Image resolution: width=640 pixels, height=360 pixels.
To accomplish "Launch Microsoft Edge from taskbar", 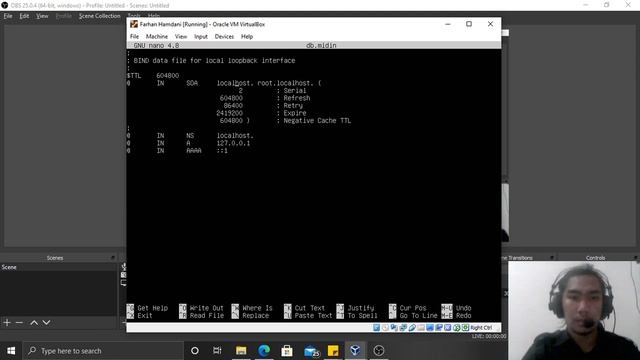I will [264, 351].
